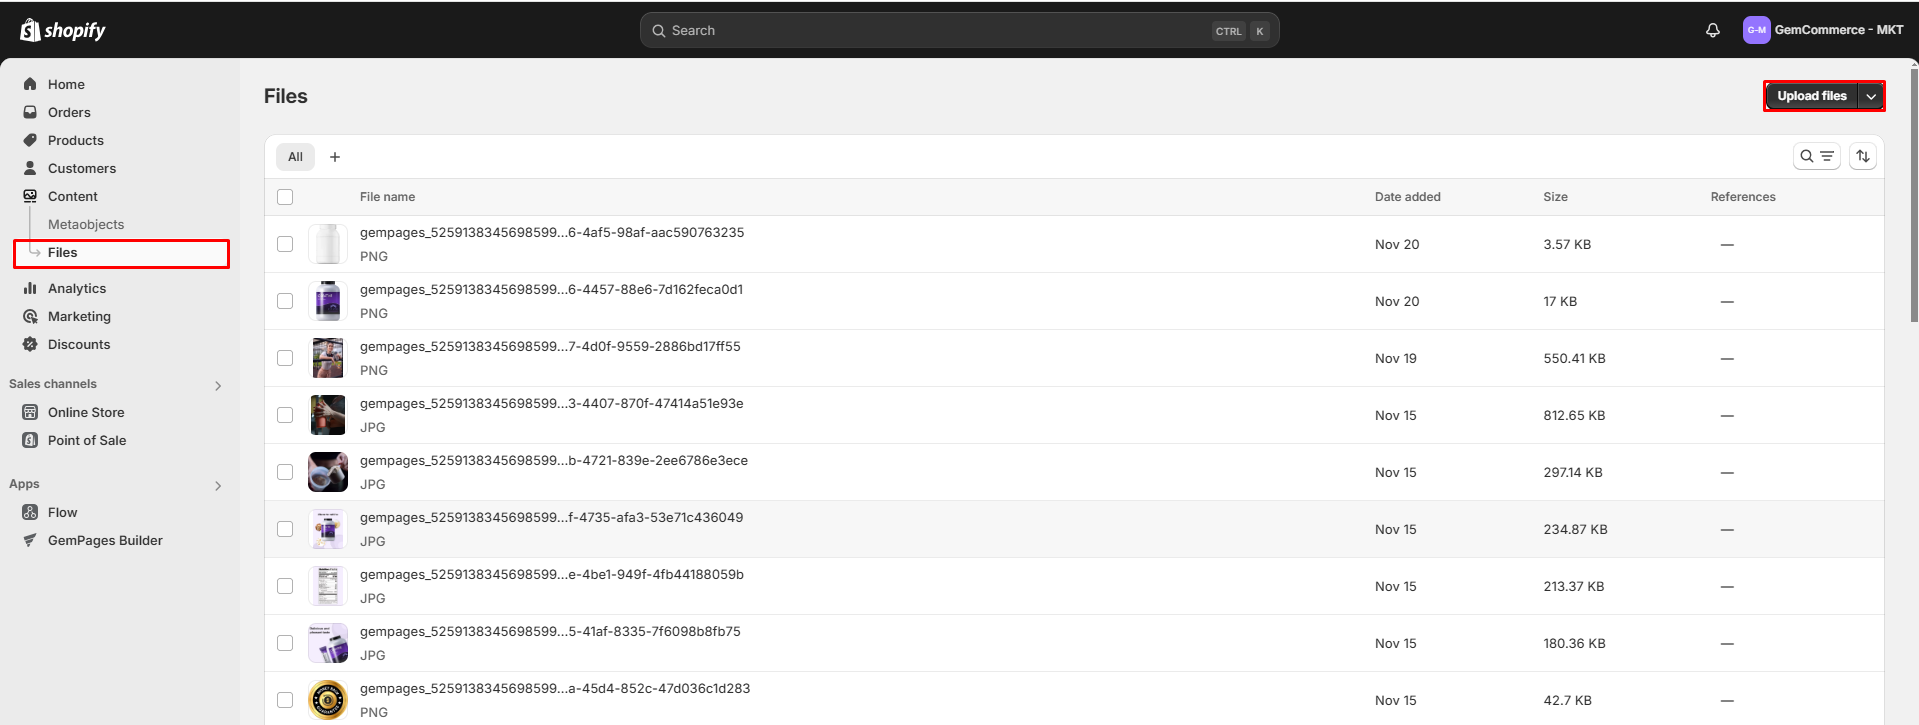Viewport: 1919px width, 725px height.
Task: Open the GemCommerce - MKT account avatar
Action: click(x=1756, y=30)
